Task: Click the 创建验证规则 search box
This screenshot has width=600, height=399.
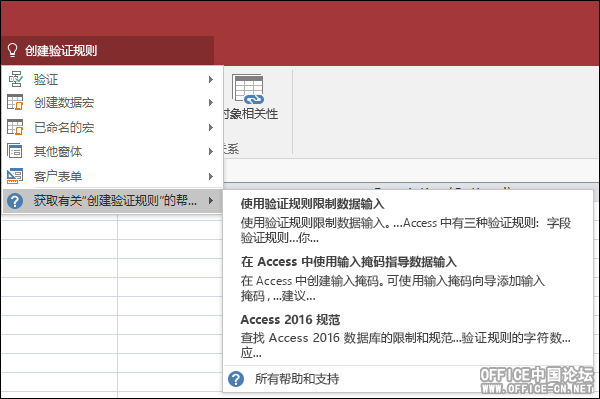Action: (x=108, y=50)
